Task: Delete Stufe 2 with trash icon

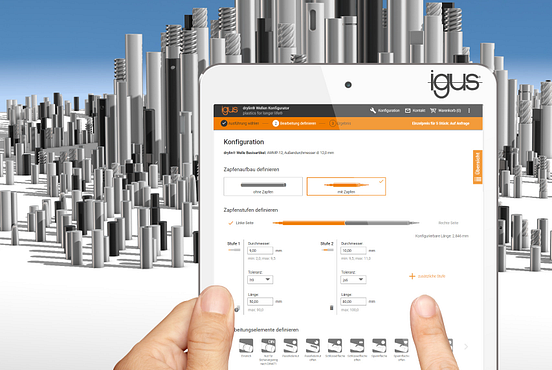Action: [x=331, y=308]
